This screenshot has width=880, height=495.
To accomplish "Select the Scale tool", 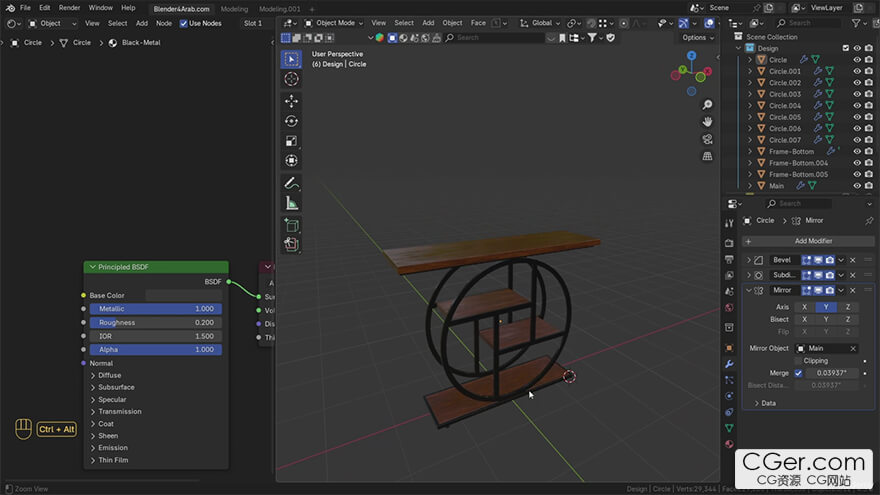I will coord(291,141).
